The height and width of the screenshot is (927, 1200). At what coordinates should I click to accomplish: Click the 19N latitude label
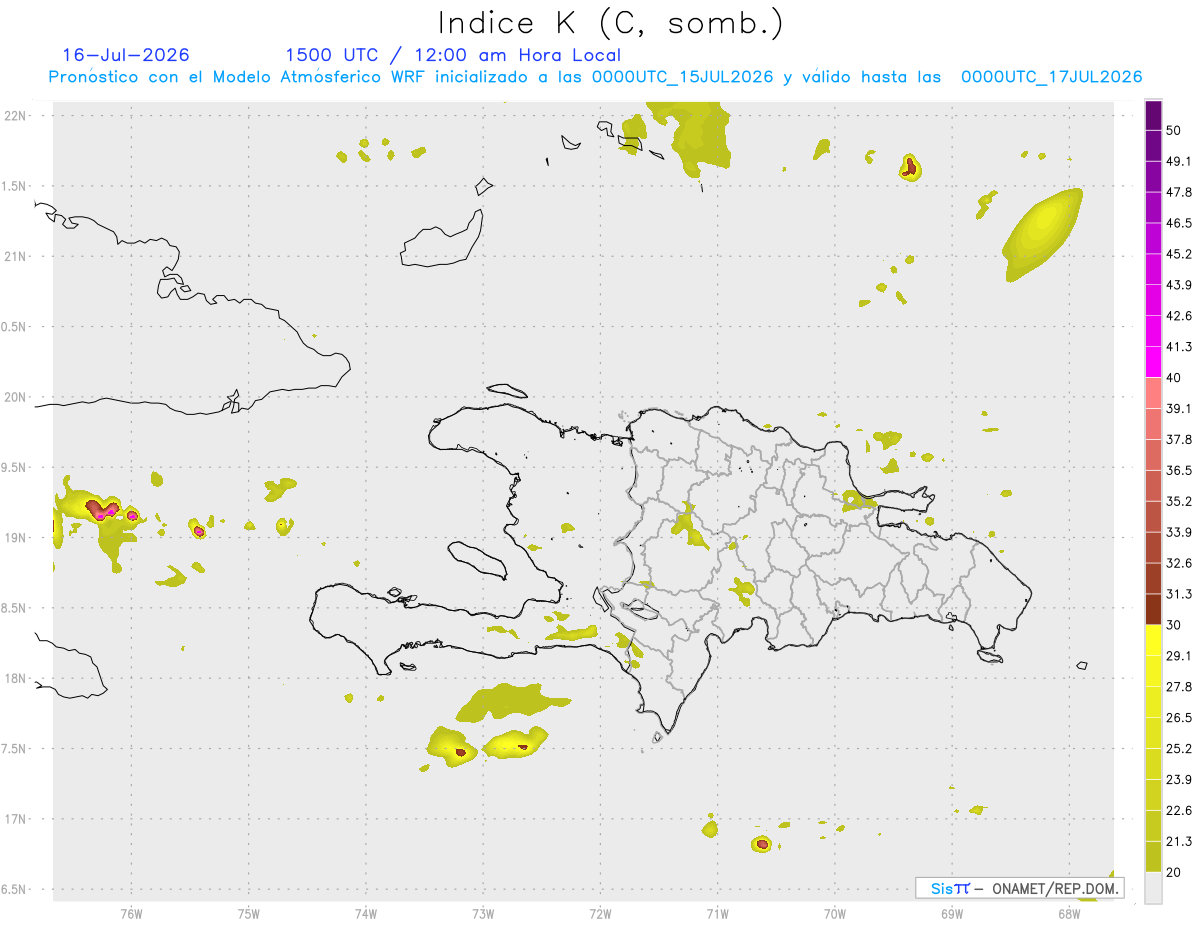point(16,537)
